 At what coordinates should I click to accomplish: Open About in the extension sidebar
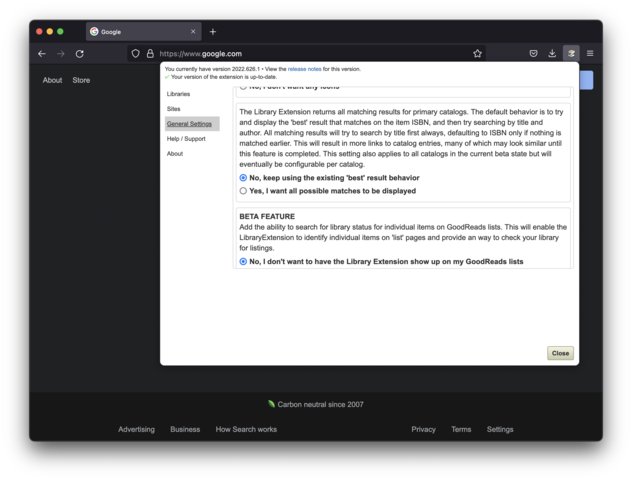(175, 154)
